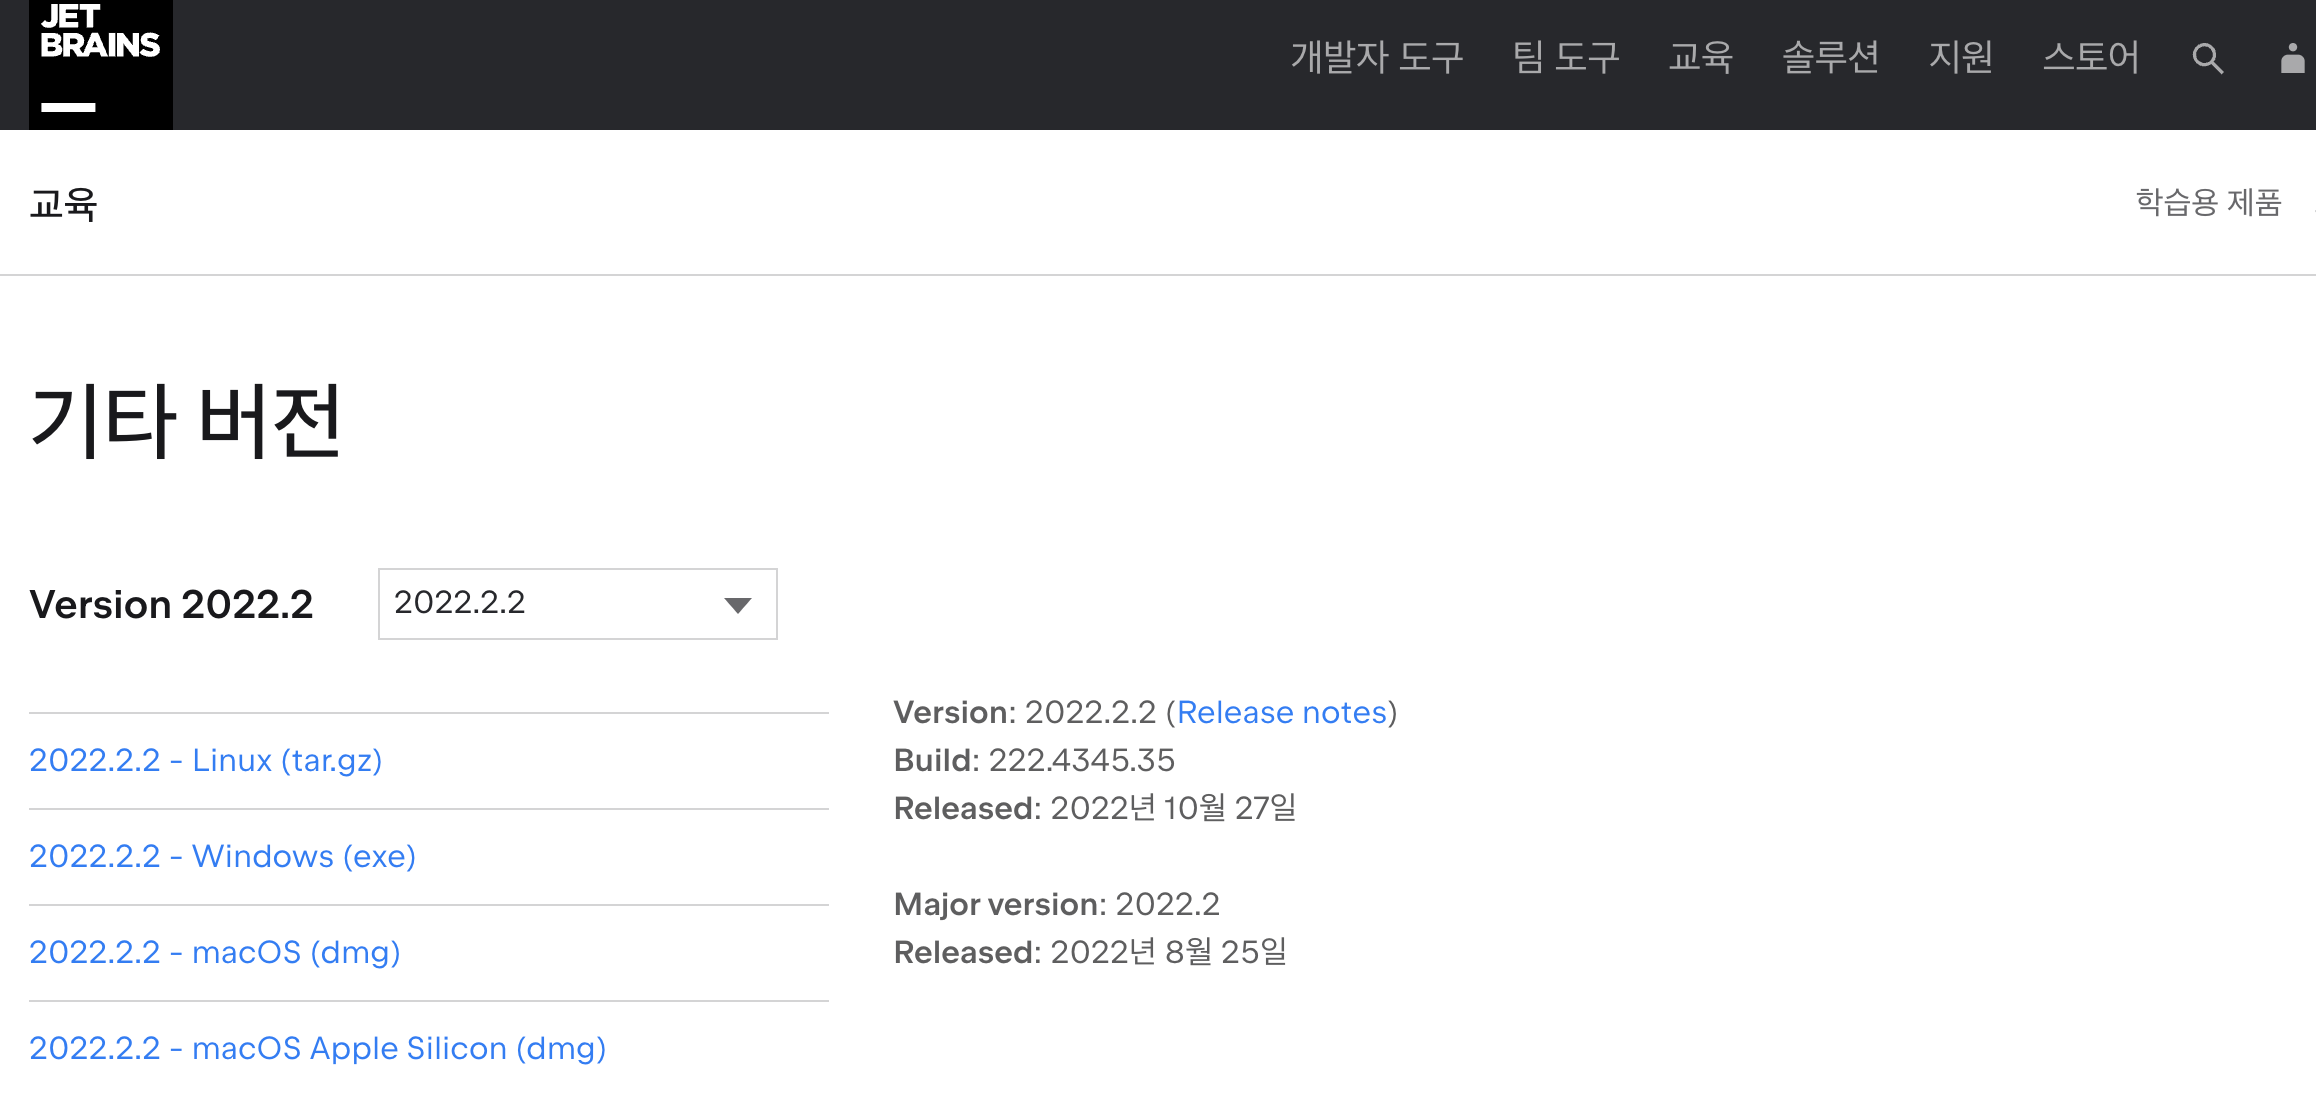Click the Version 2022.2 label

[171, 605]
